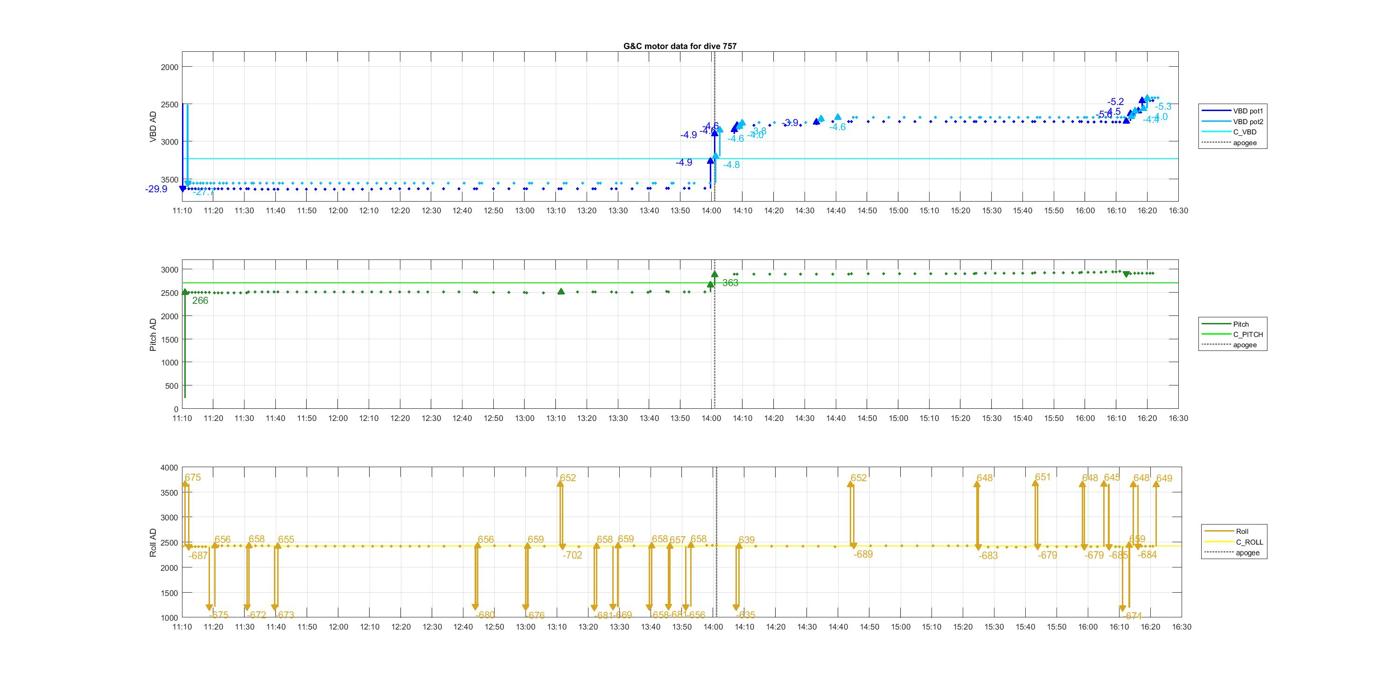Click the '-684' label in Roll plot

[1147, 555]
